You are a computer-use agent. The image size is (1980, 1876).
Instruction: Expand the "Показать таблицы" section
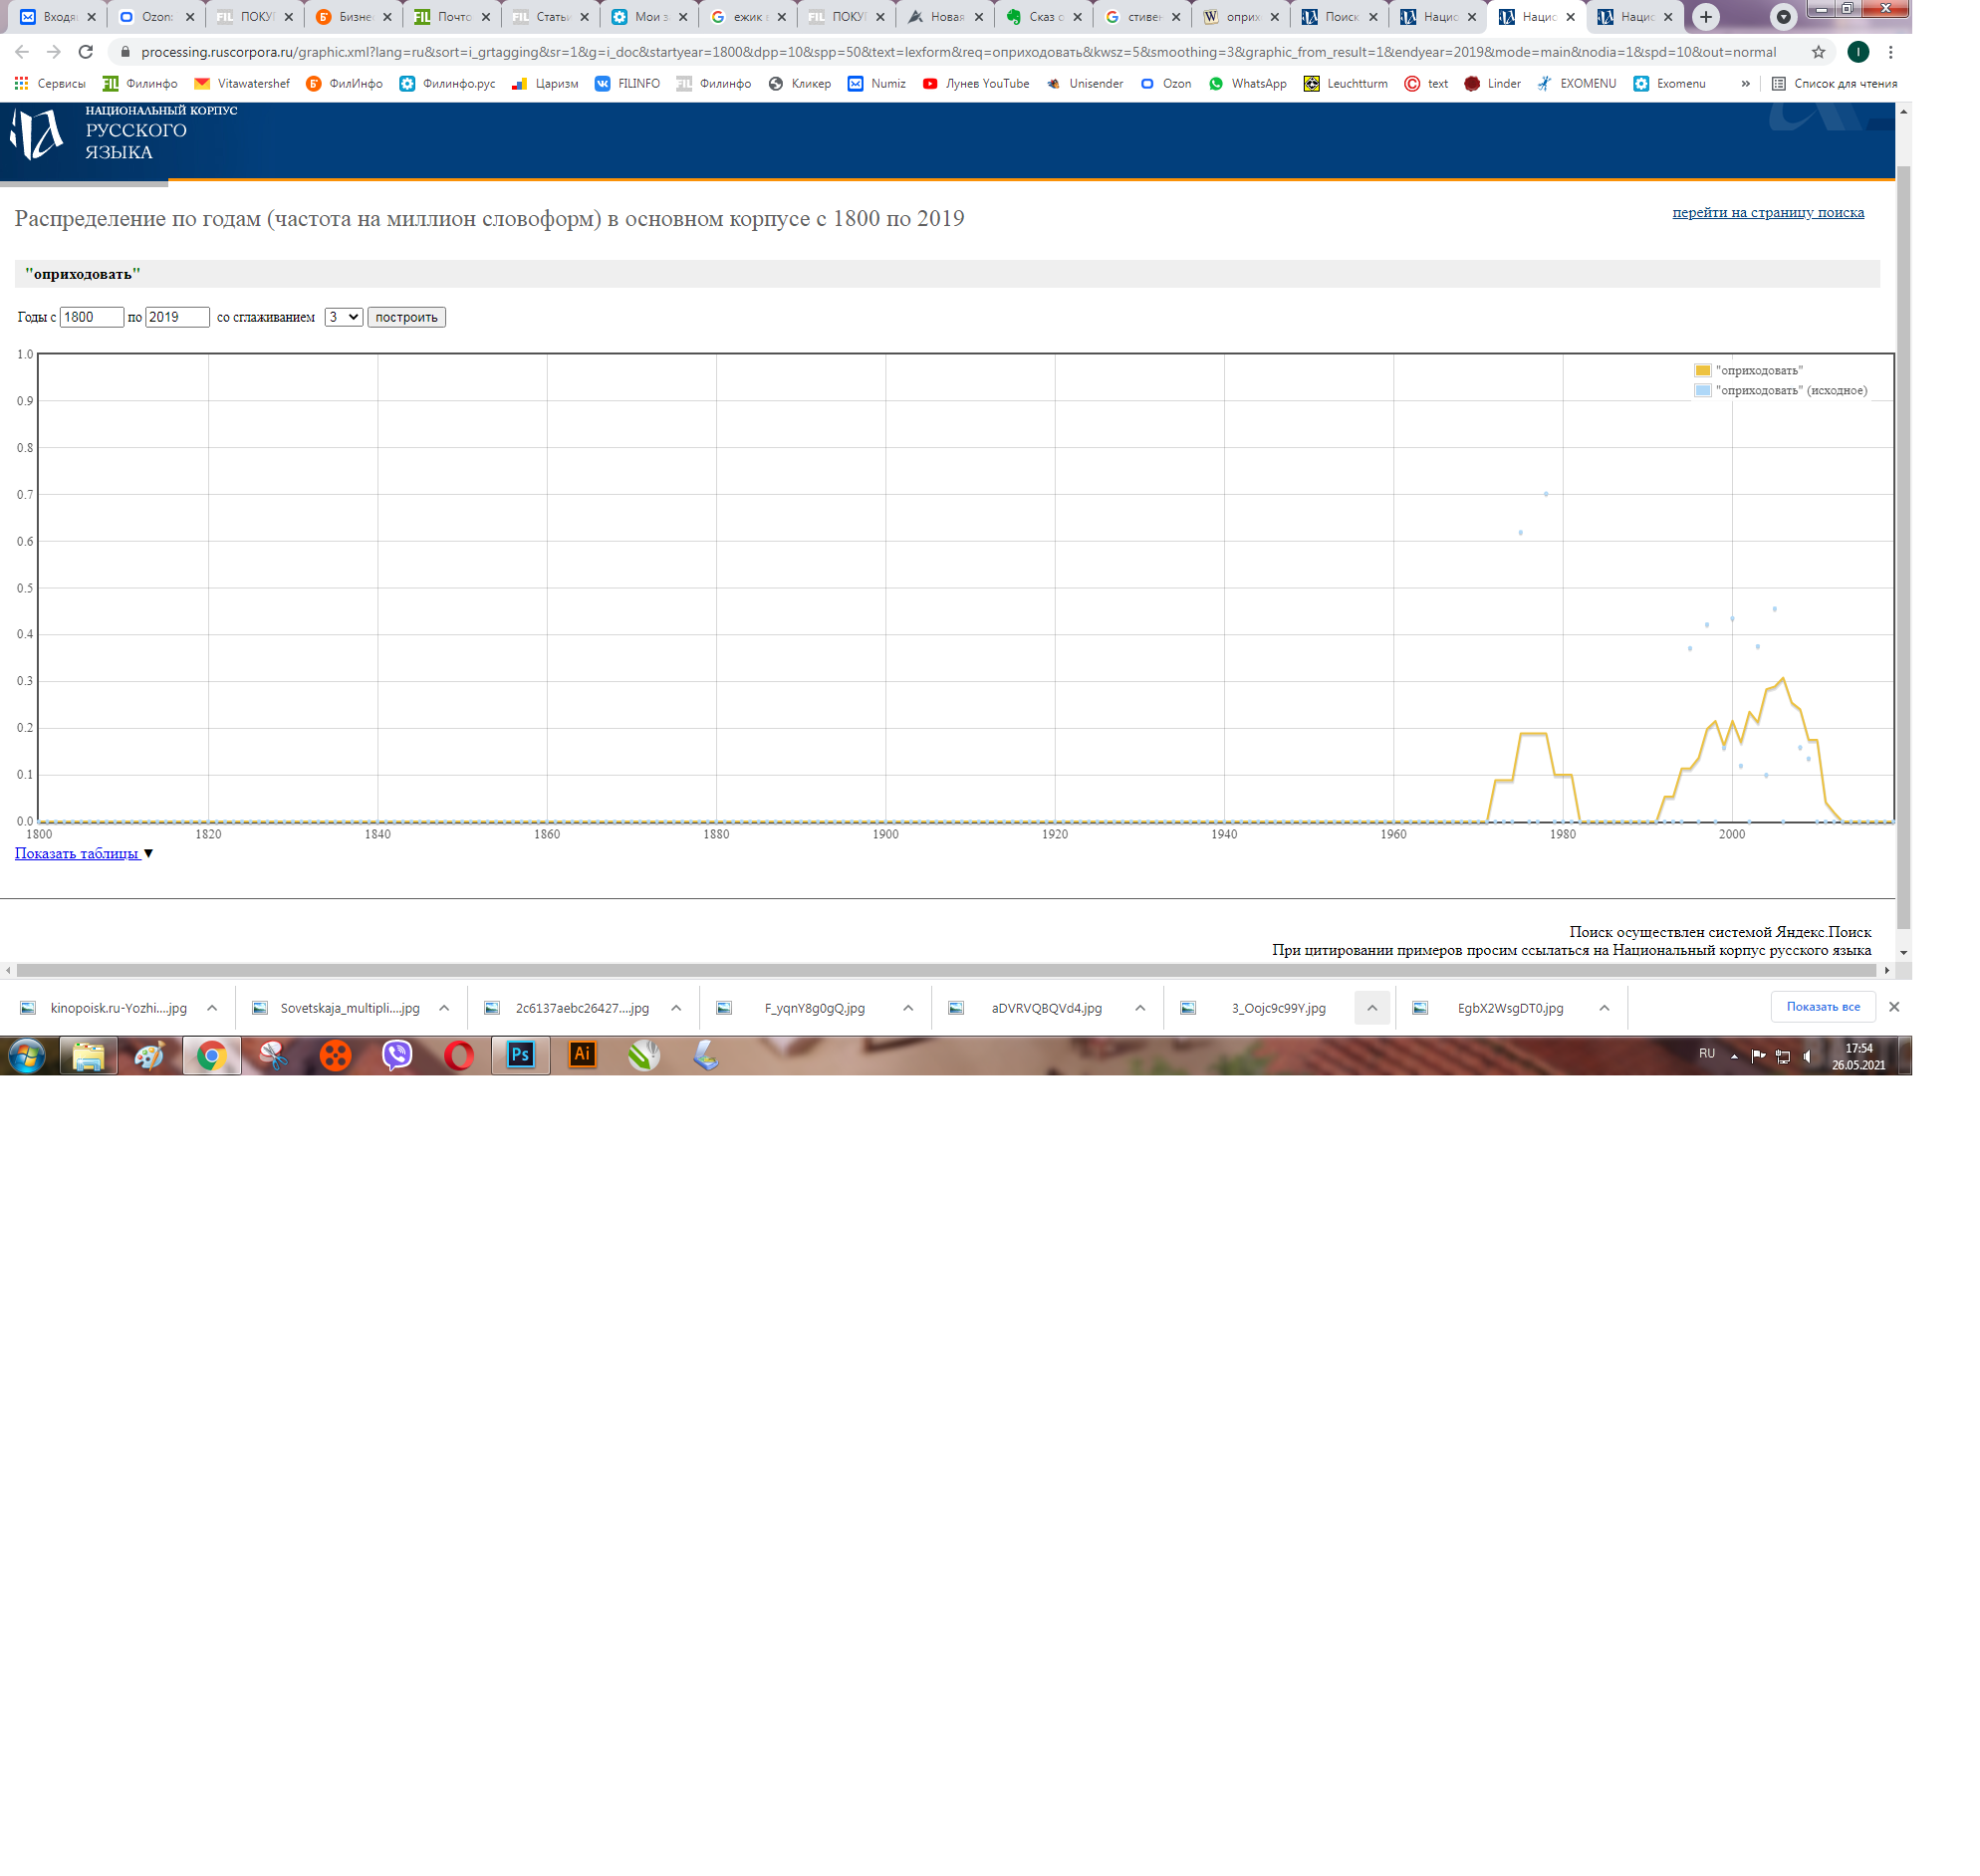(x=77, y=853)
